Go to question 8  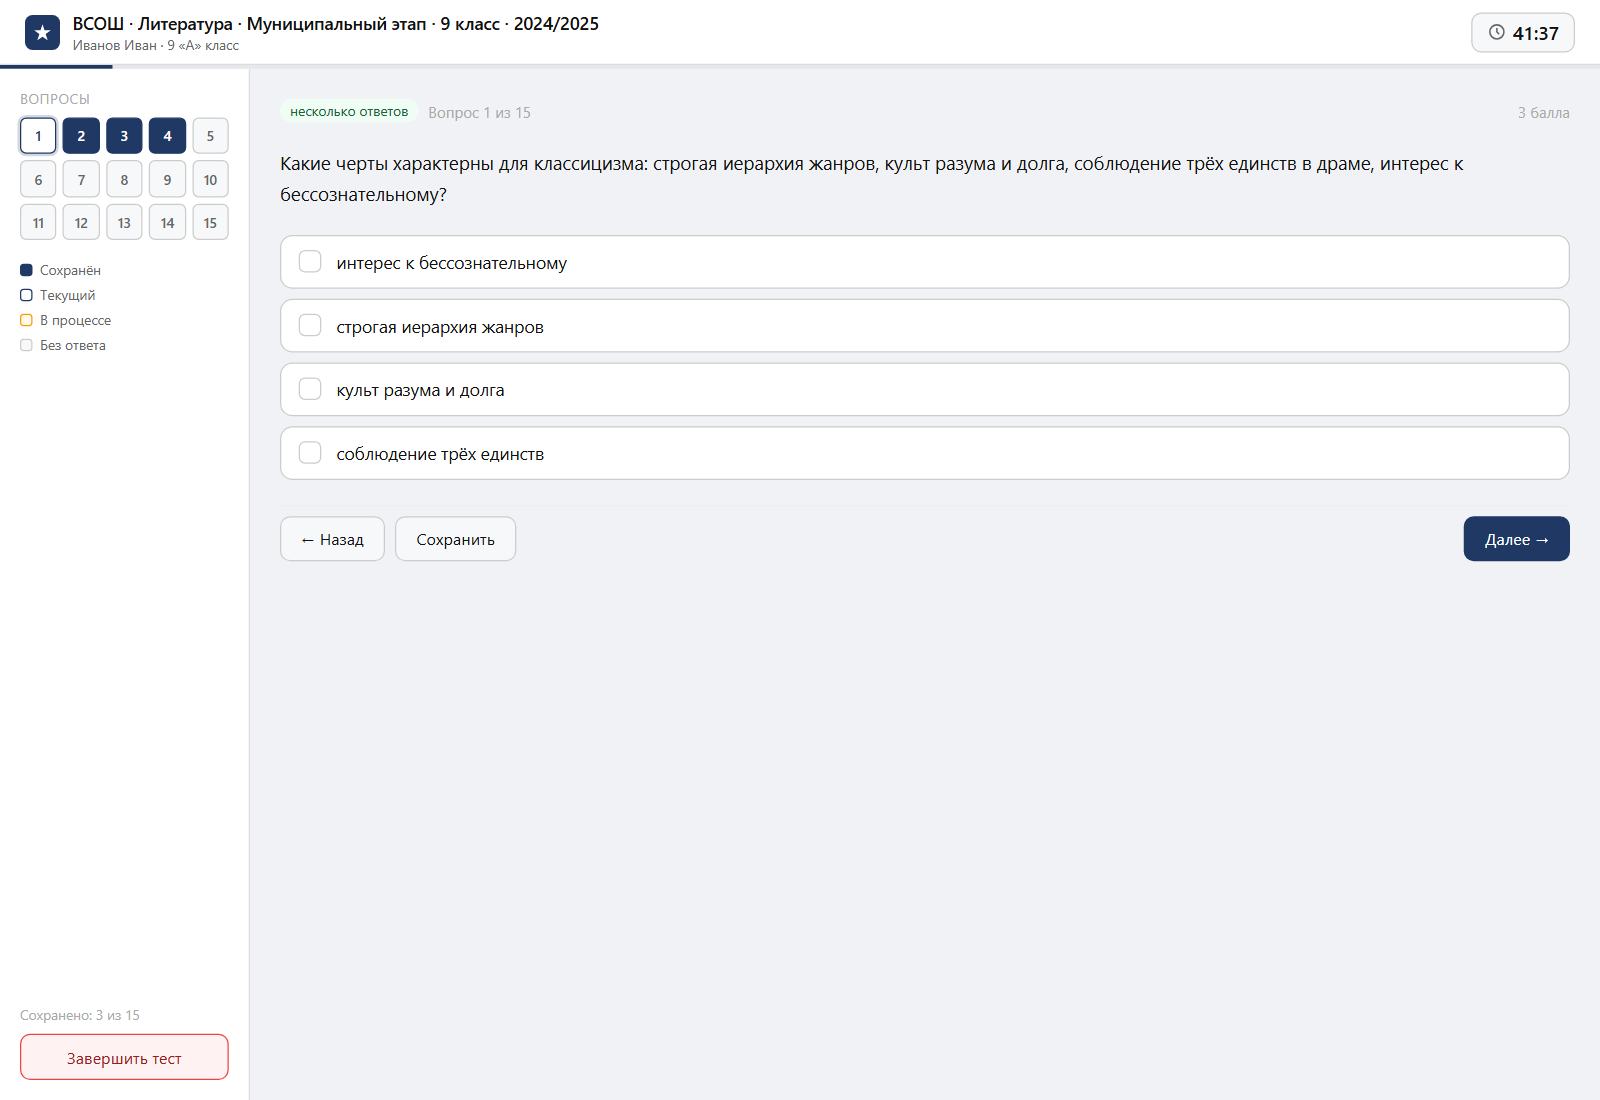(x=124, y=179)
